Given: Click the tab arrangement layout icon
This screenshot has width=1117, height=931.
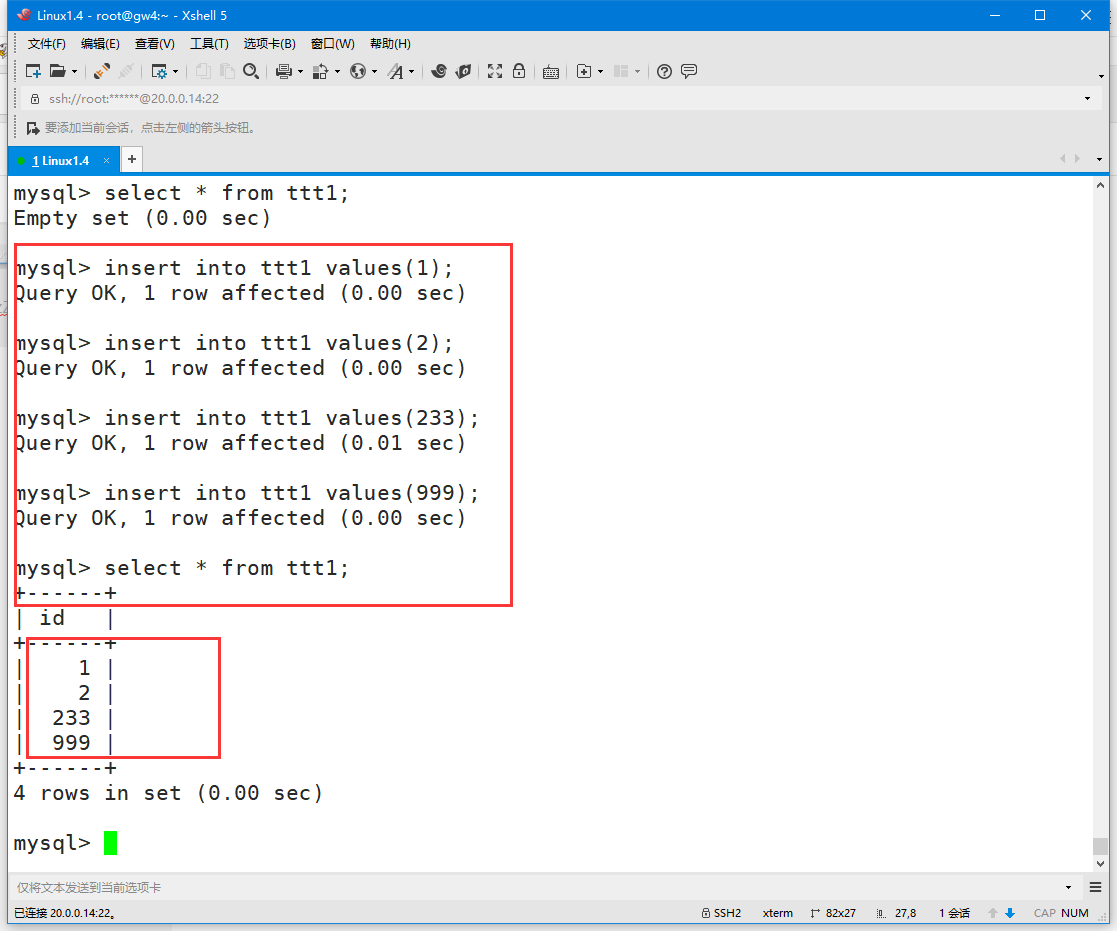Looking at the screenshot, I should click(x=621, y=71).
